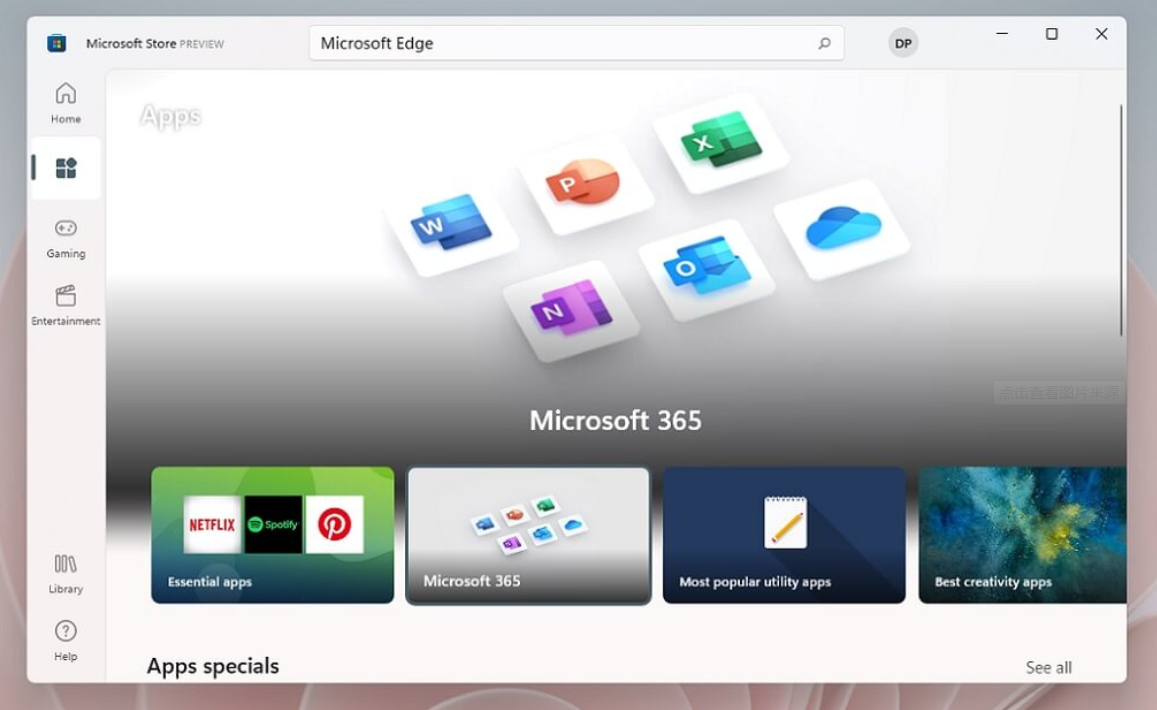This screenshot has height=710, width=1157.
Task: Open the Help page
Action: 66,641
